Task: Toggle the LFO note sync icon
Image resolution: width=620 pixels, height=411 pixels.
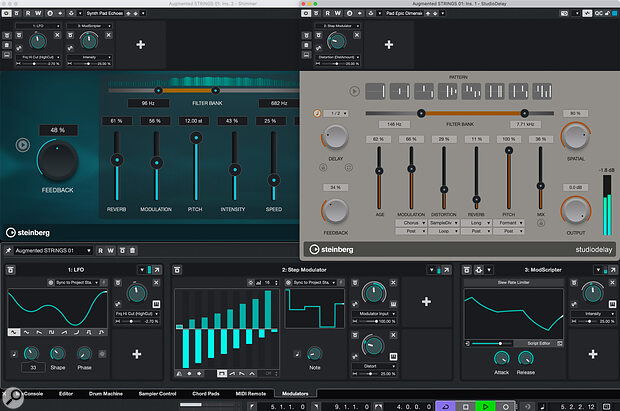Action: tap(13, 354)
